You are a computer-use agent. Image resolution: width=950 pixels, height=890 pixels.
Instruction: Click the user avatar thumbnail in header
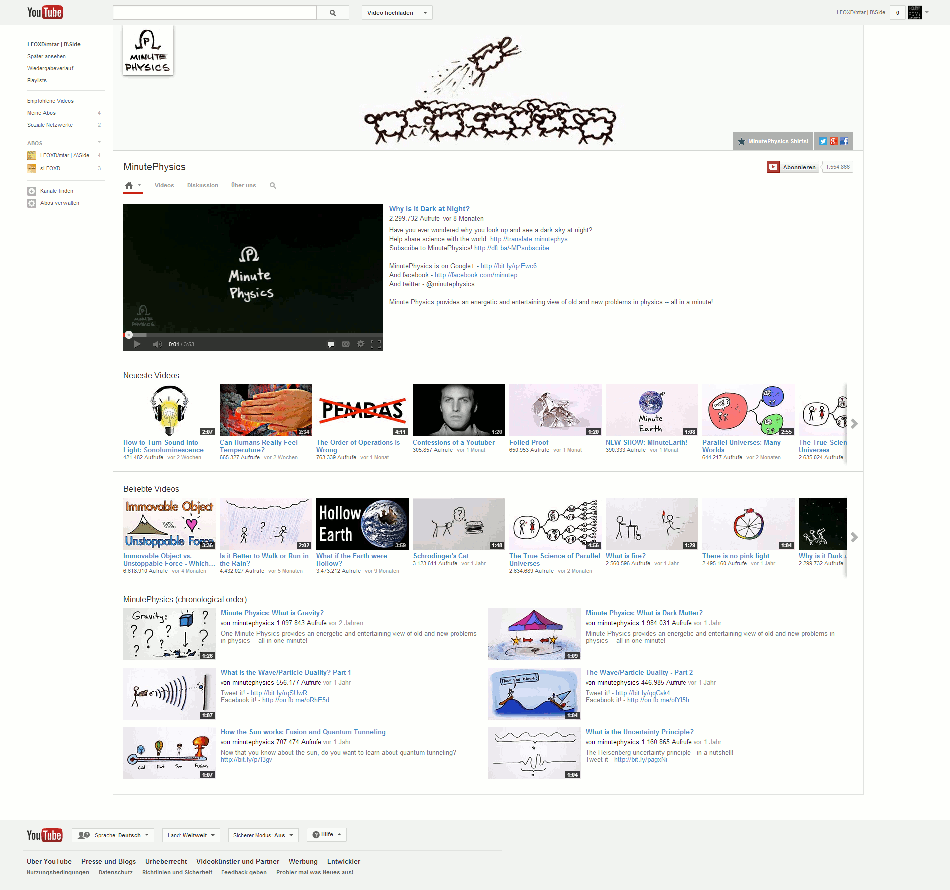[914, 12]
